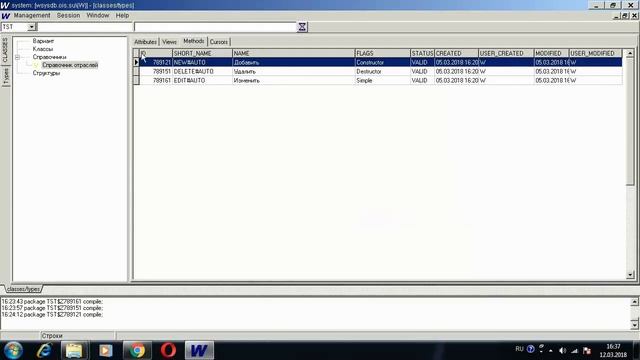Open the Window menu
Screen dimensions: 640x360
(x=98, y=16)
